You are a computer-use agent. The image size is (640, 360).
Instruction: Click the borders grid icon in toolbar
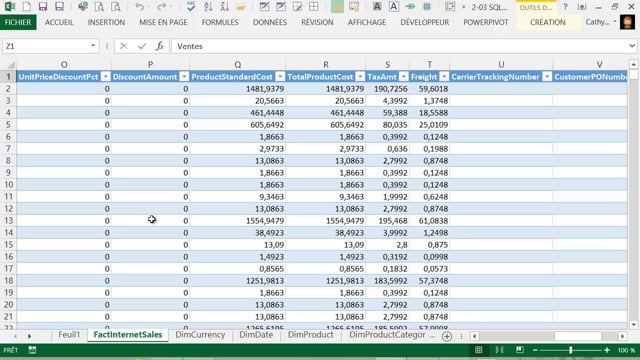coord(313,7)
